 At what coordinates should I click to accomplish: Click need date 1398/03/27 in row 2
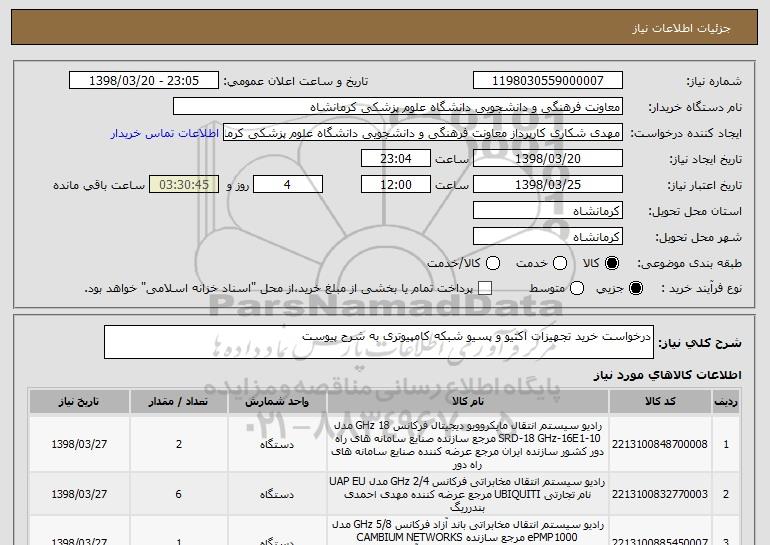(79, 494)
